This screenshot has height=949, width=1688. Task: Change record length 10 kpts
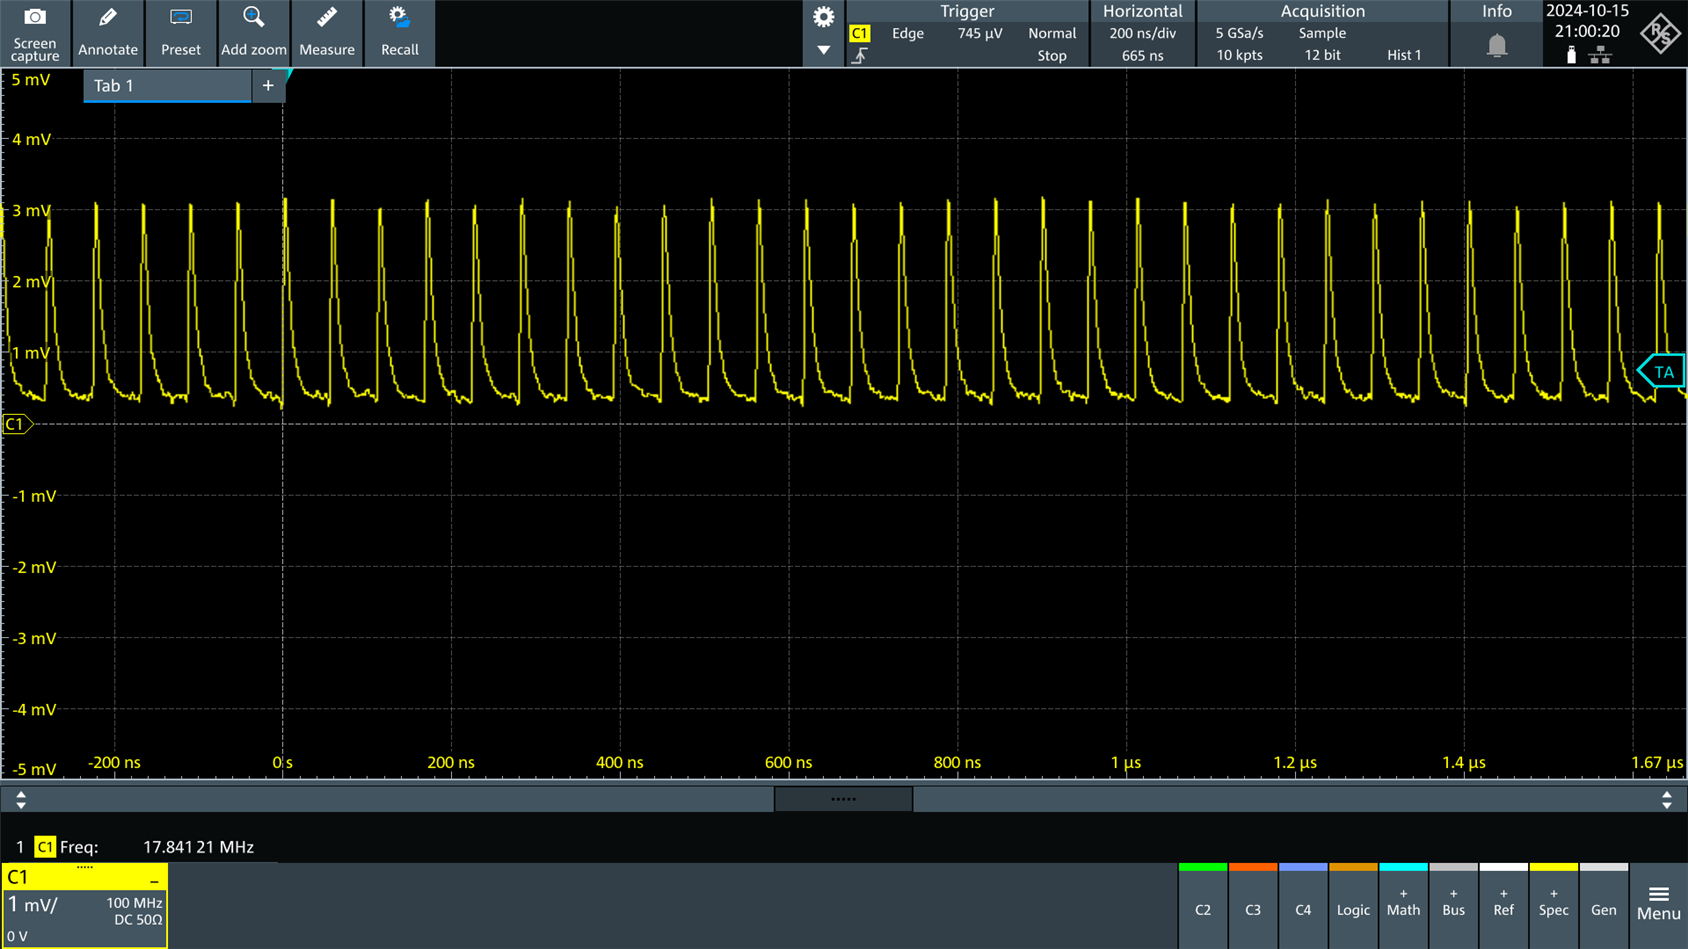coord(1239,56)
